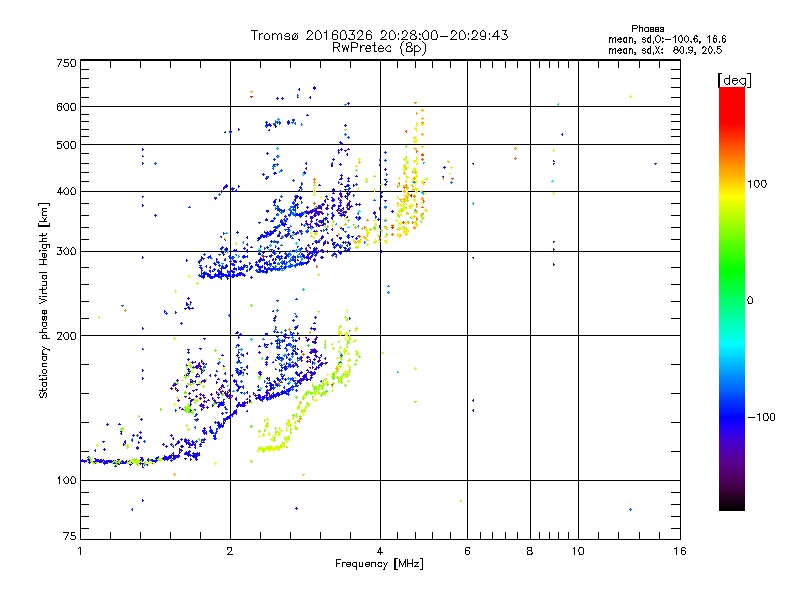Click the x-axis tick label "8"
The height and width of the screenshot is (600, 800).
tap(530, 551)
